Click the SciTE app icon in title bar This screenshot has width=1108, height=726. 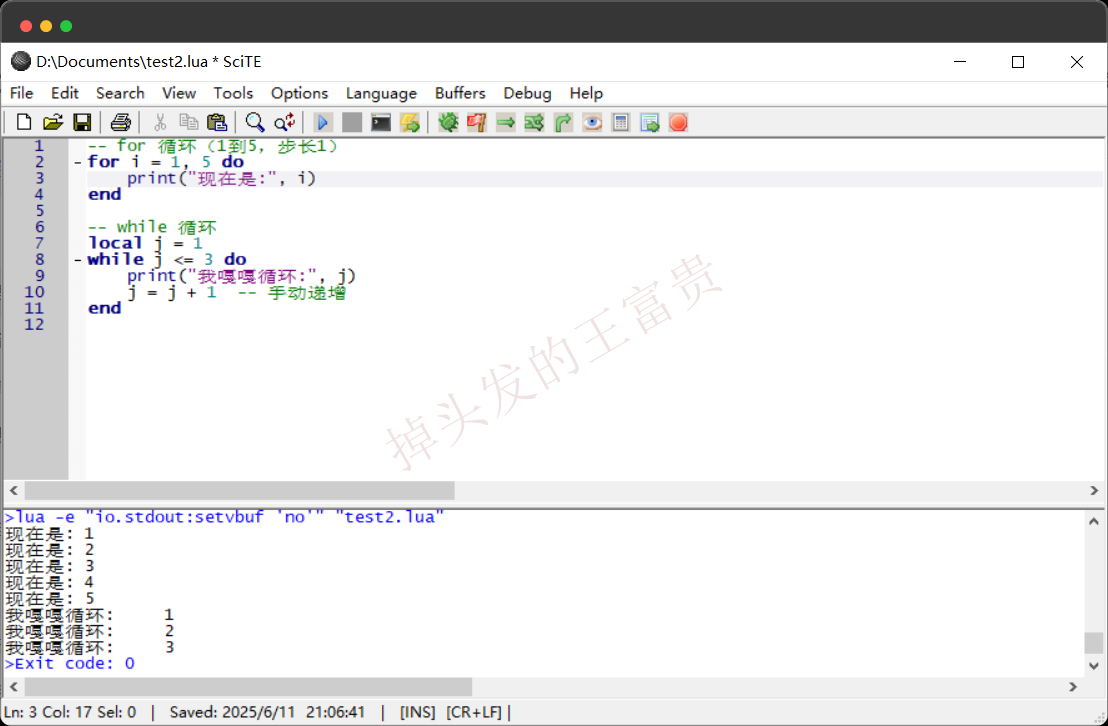tap(20, 62)
